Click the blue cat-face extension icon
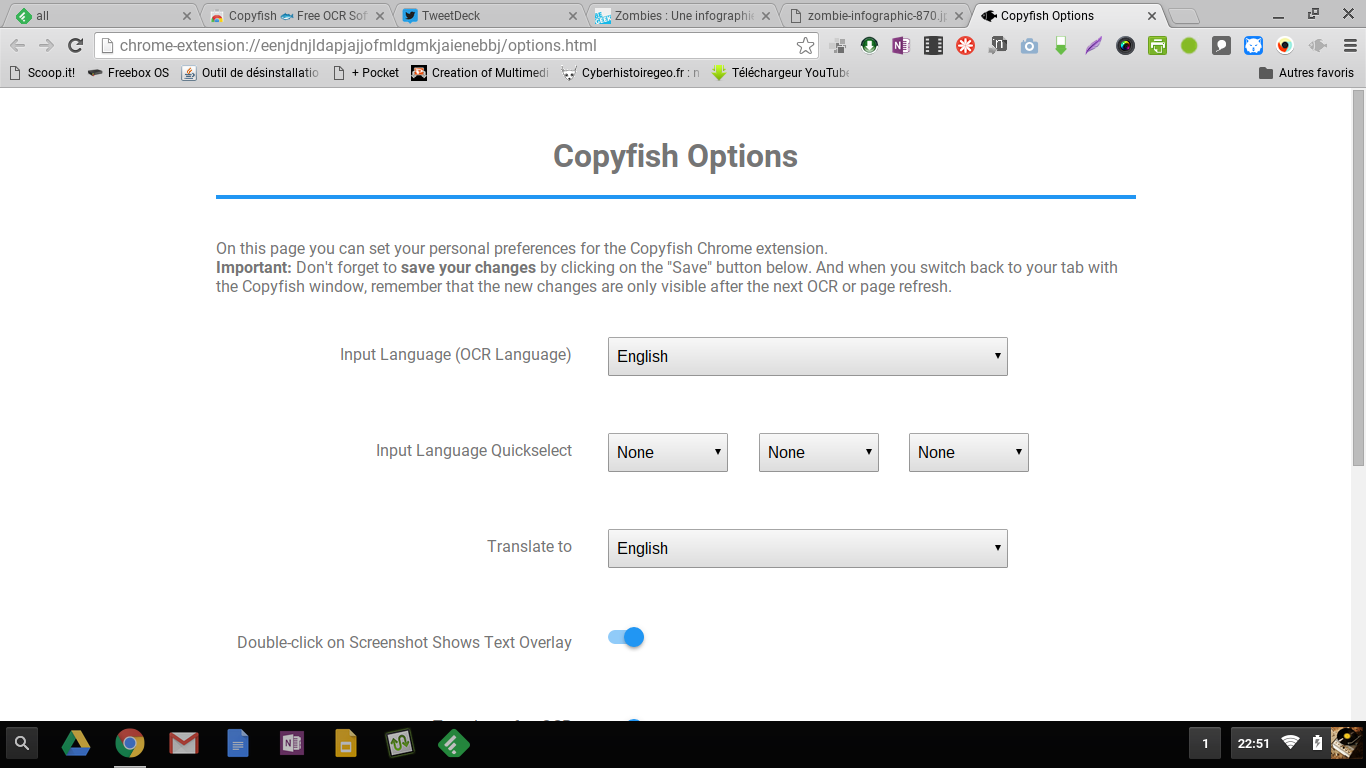The width and height of the screenshot is (1366, 768). click(1253, 45)
